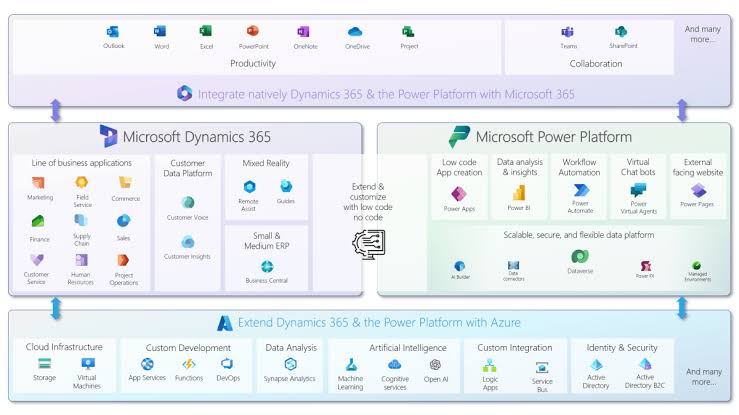This screenshot has width=739, height=415.
Task: Open the Teams icon
Action: (567, 32)
